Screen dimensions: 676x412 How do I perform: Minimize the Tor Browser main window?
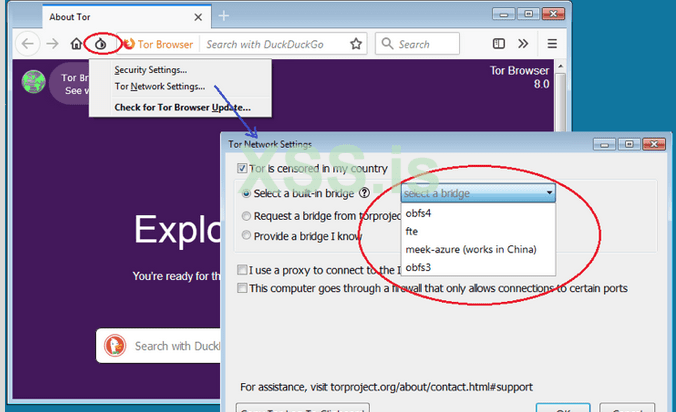click(503, 14)
